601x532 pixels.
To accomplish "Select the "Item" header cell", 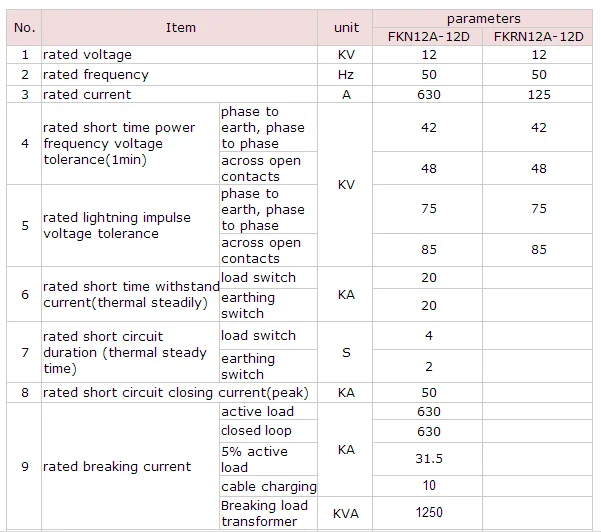I will coord(180,28).
